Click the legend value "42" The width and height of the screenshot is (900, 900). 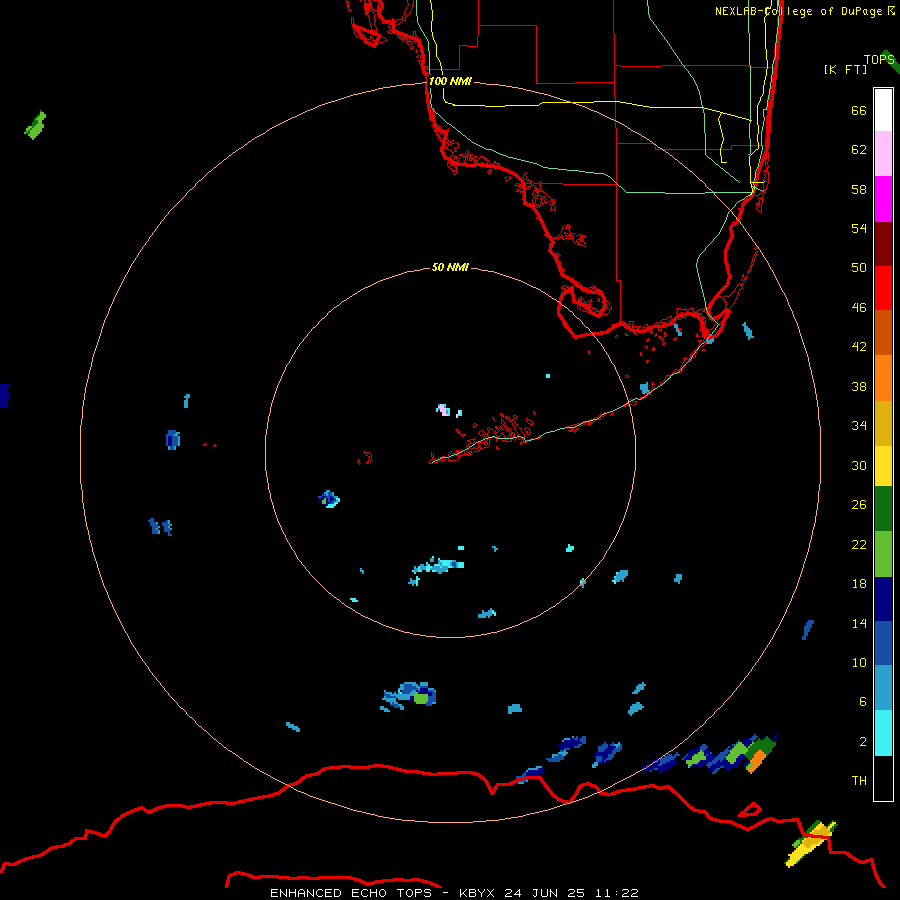859,346
